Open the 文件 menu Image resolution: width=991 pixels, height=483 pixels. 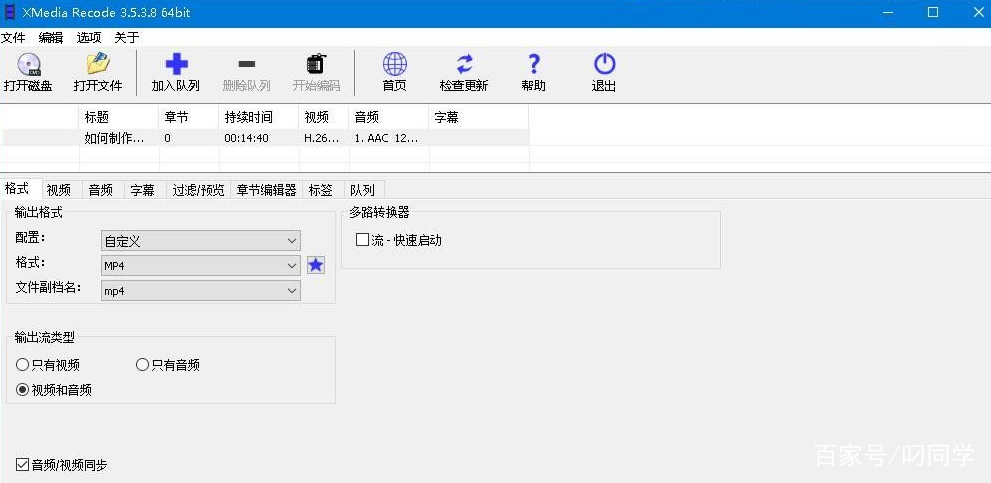[x=13, y=38]
